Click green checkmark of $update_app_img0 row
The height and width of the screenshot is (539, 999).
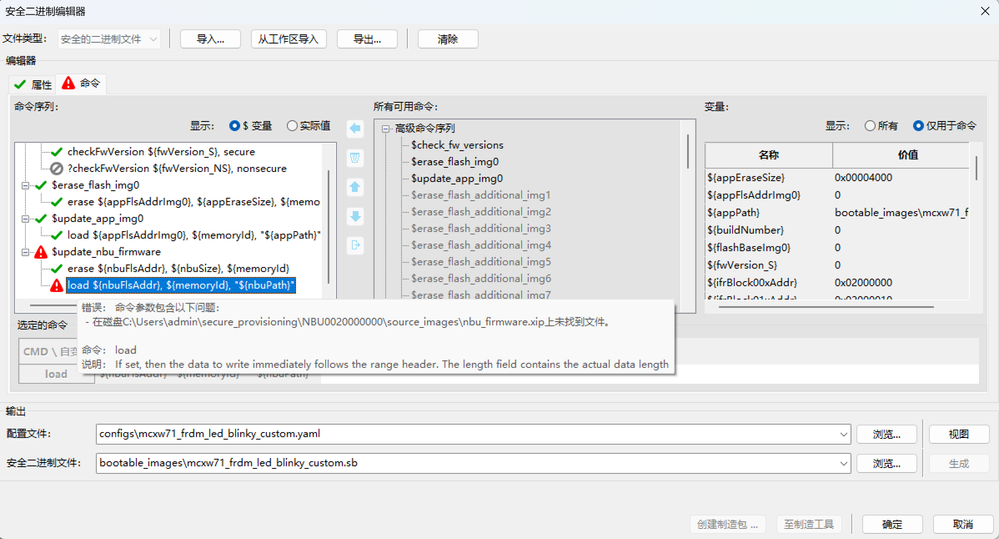41,219
